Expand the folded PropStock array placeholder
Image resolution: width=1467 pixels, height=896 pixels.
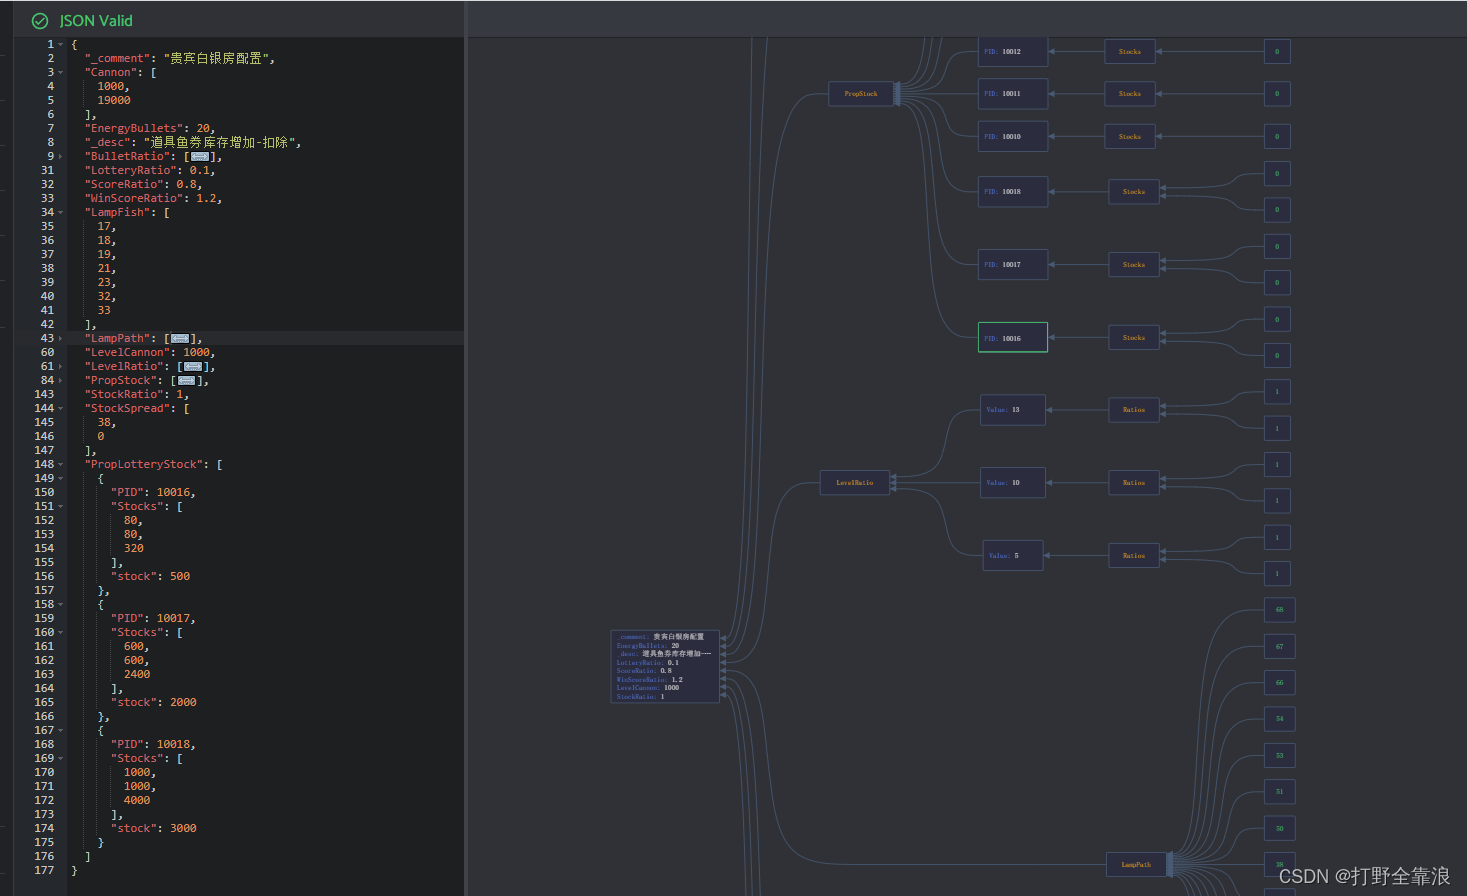pyautogui.click(x=187, y=381)
